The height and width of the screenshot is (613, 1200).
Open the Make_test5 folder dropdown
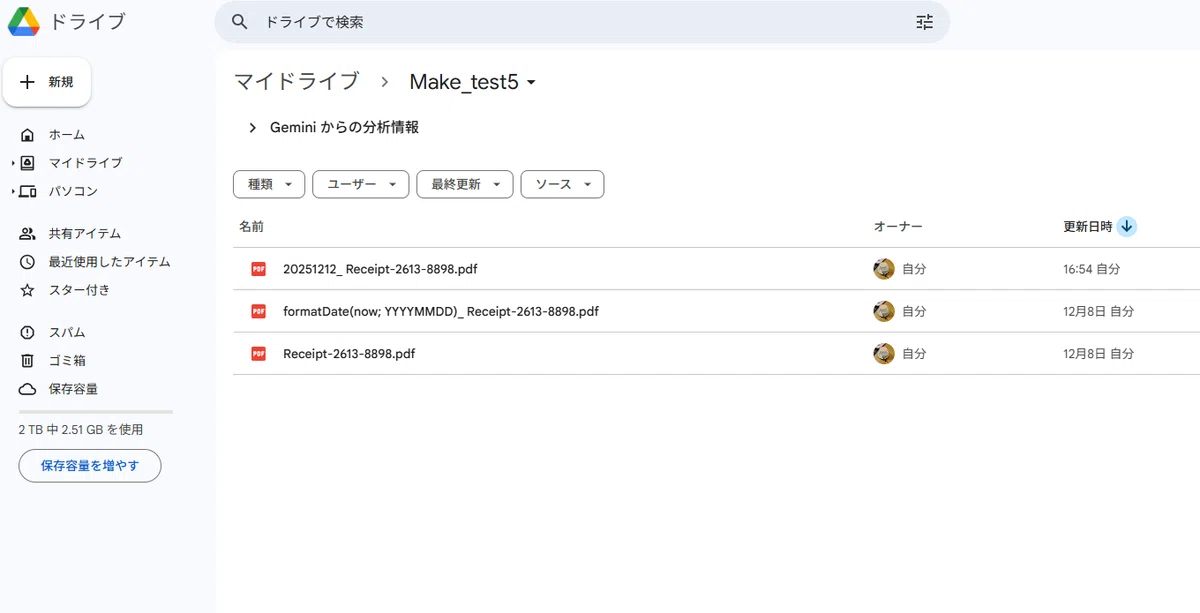tap(473, 82)
